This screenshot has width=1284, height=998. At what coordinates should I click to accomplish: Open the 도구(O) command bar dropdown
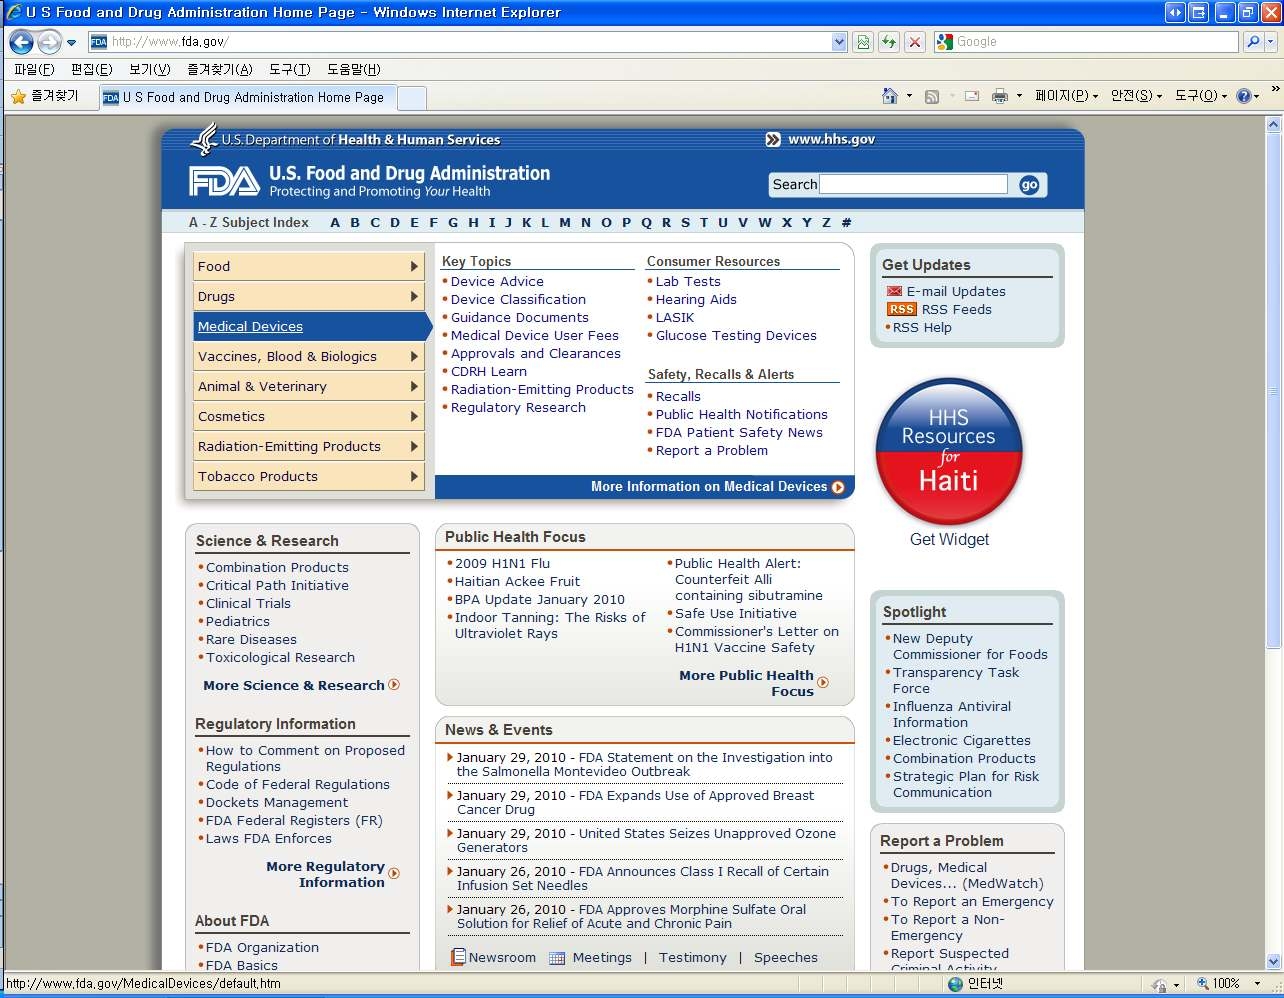[1201, 96]
